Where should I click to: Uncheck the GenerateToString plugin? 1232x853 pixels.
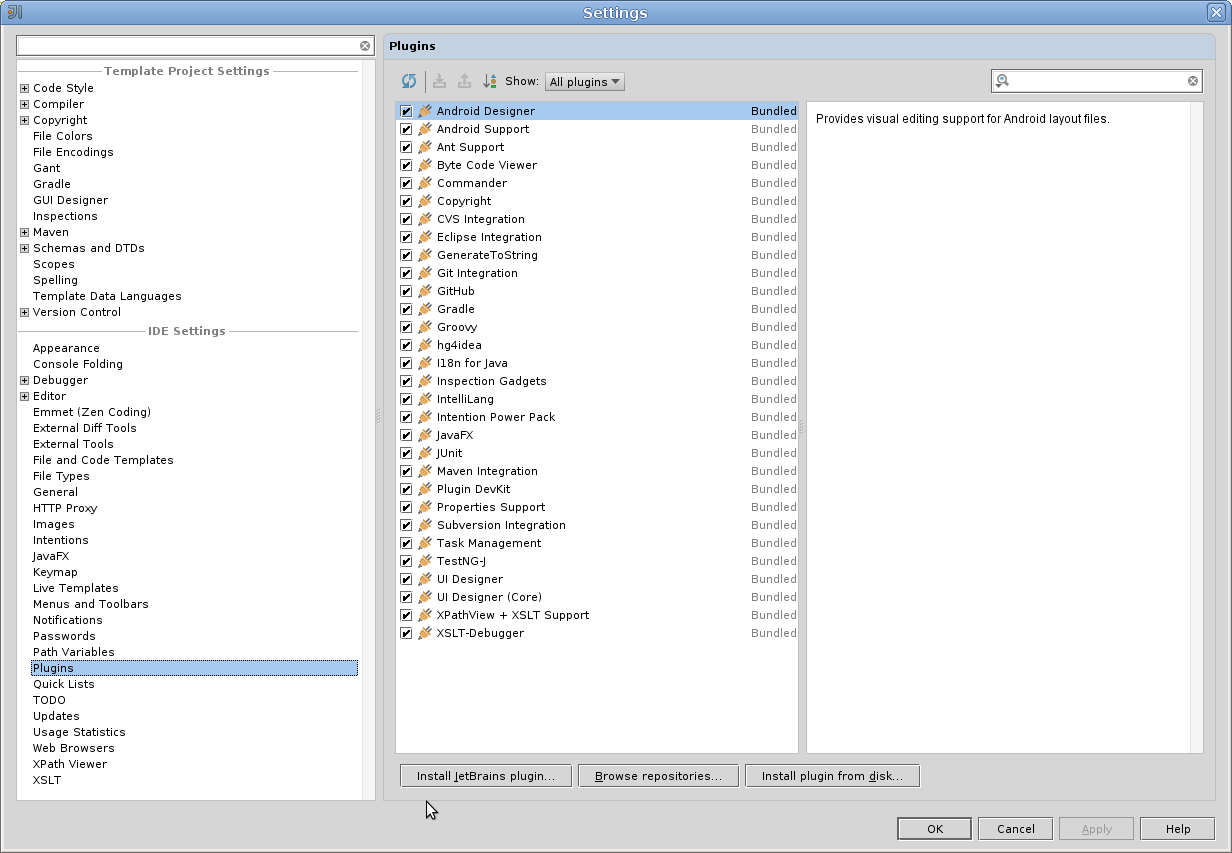point(406,255)
